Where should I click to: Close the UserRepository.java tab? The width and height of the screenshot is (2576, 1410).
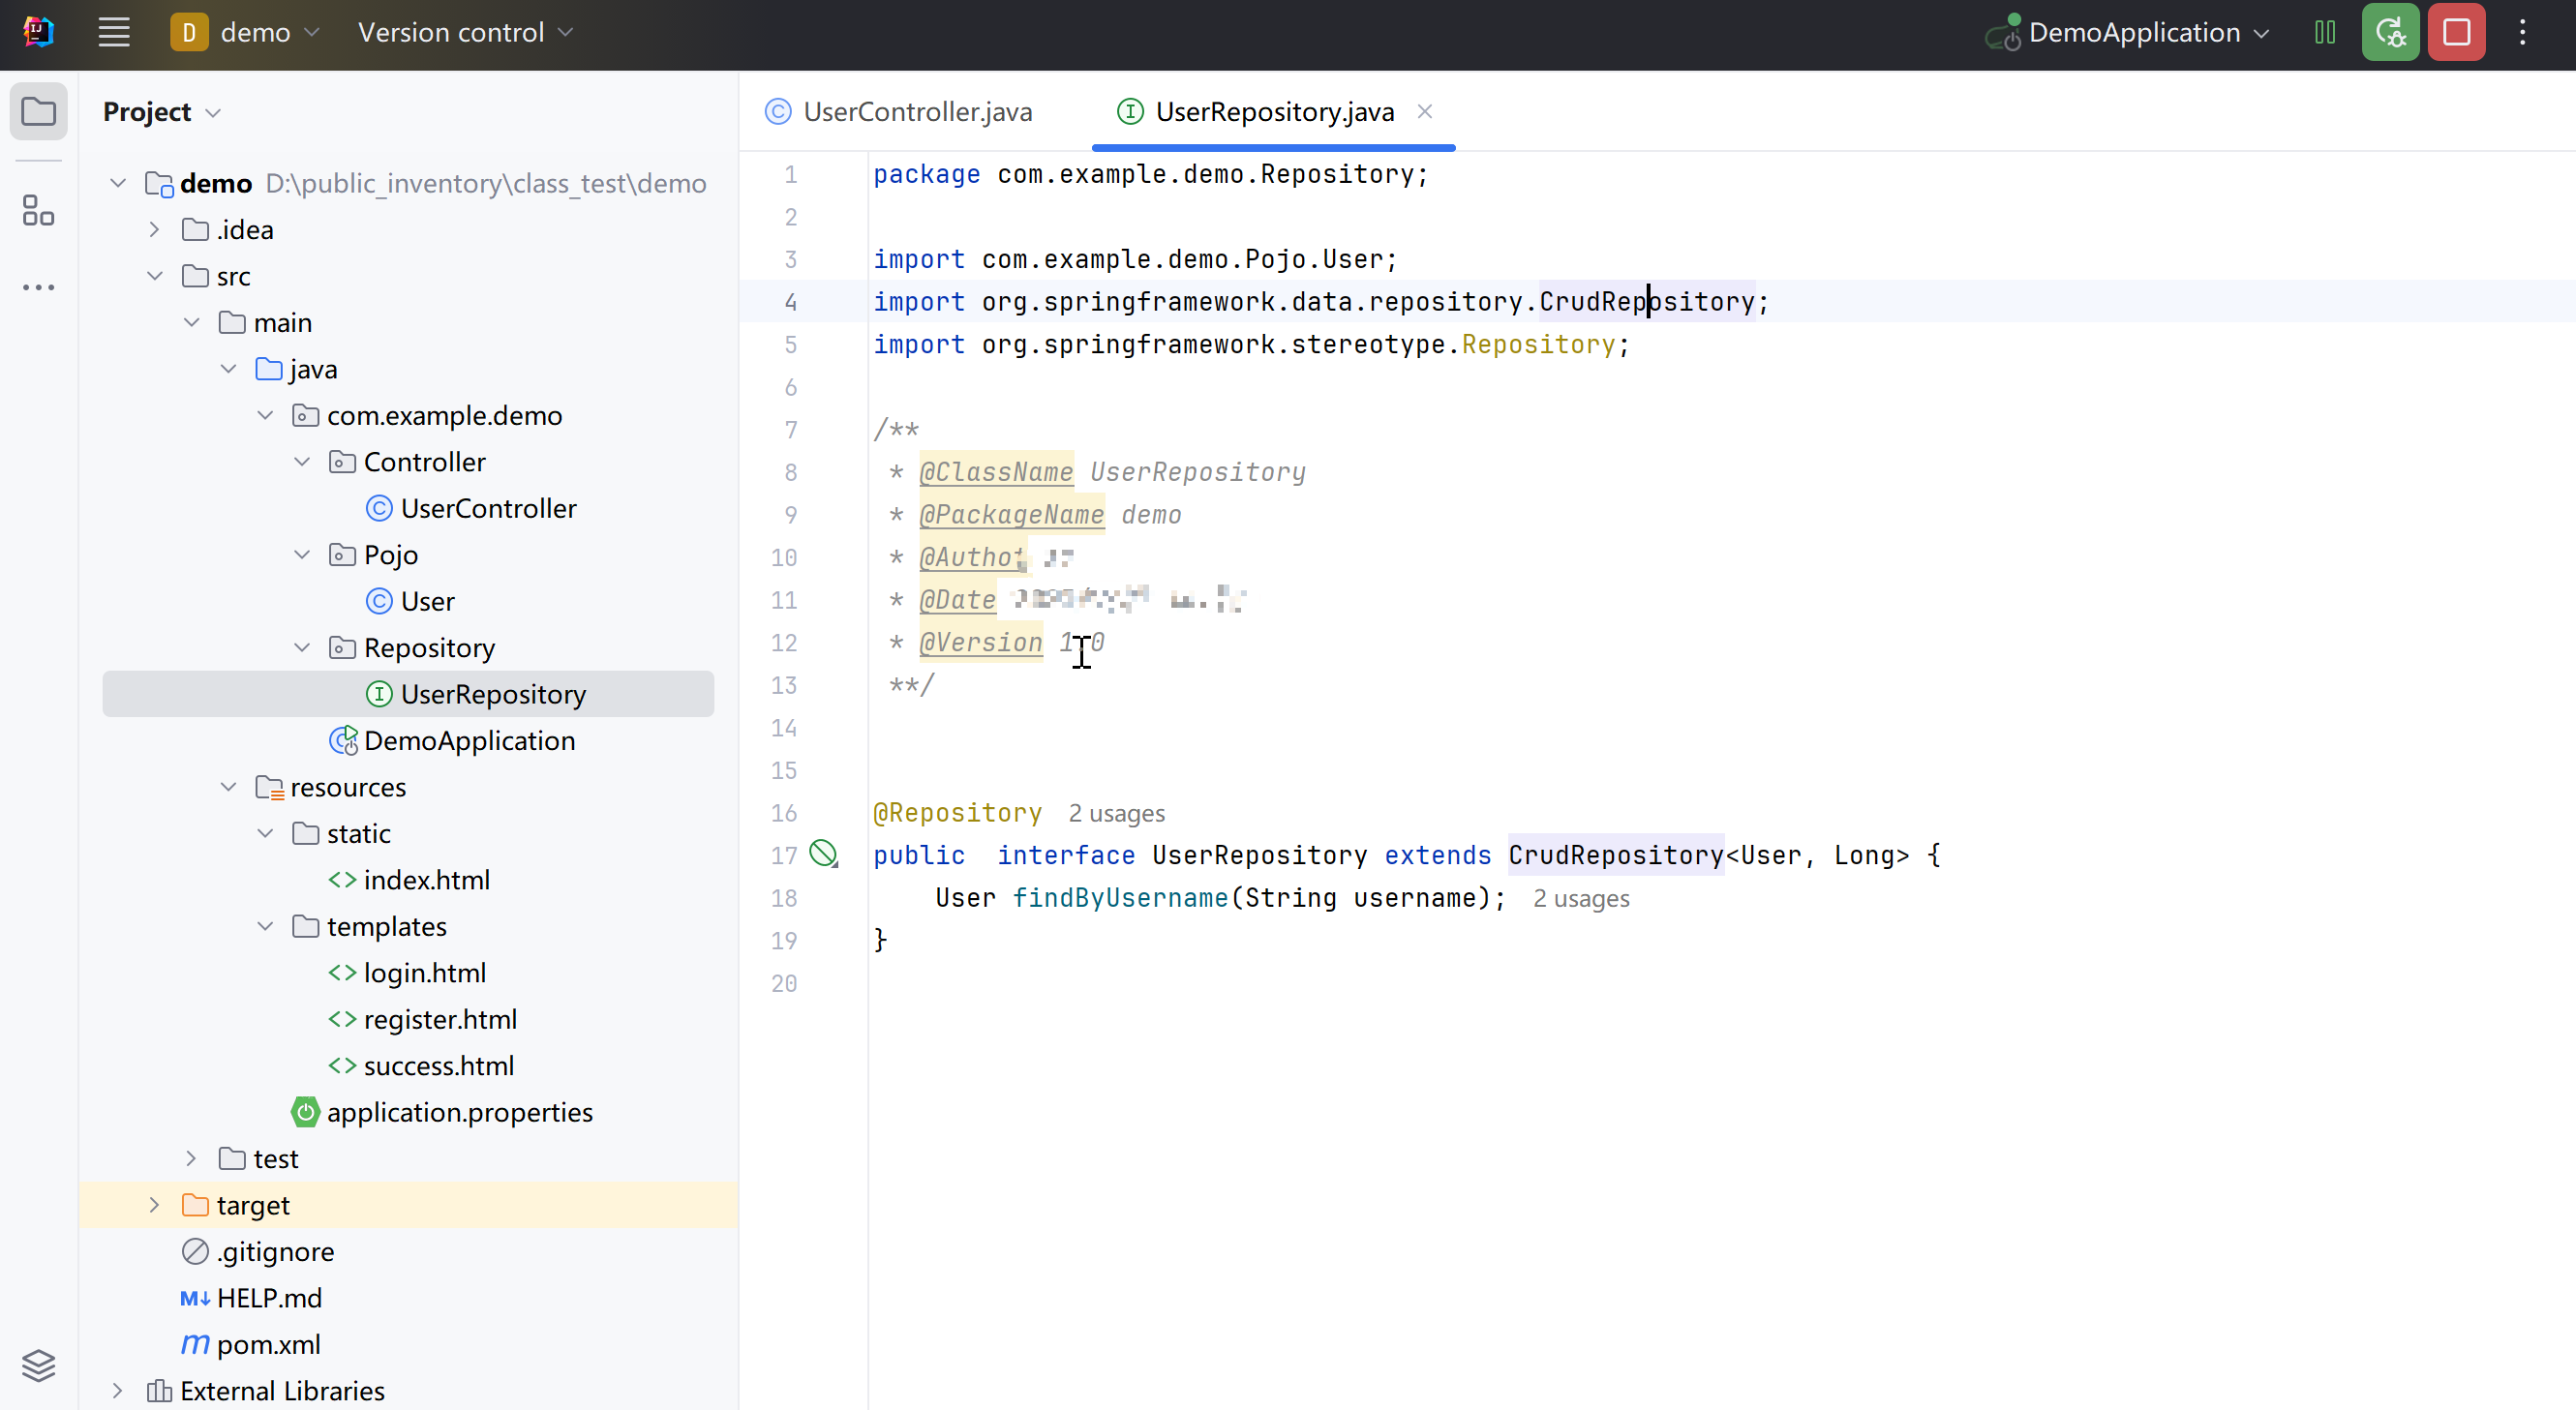point(1425,111)
